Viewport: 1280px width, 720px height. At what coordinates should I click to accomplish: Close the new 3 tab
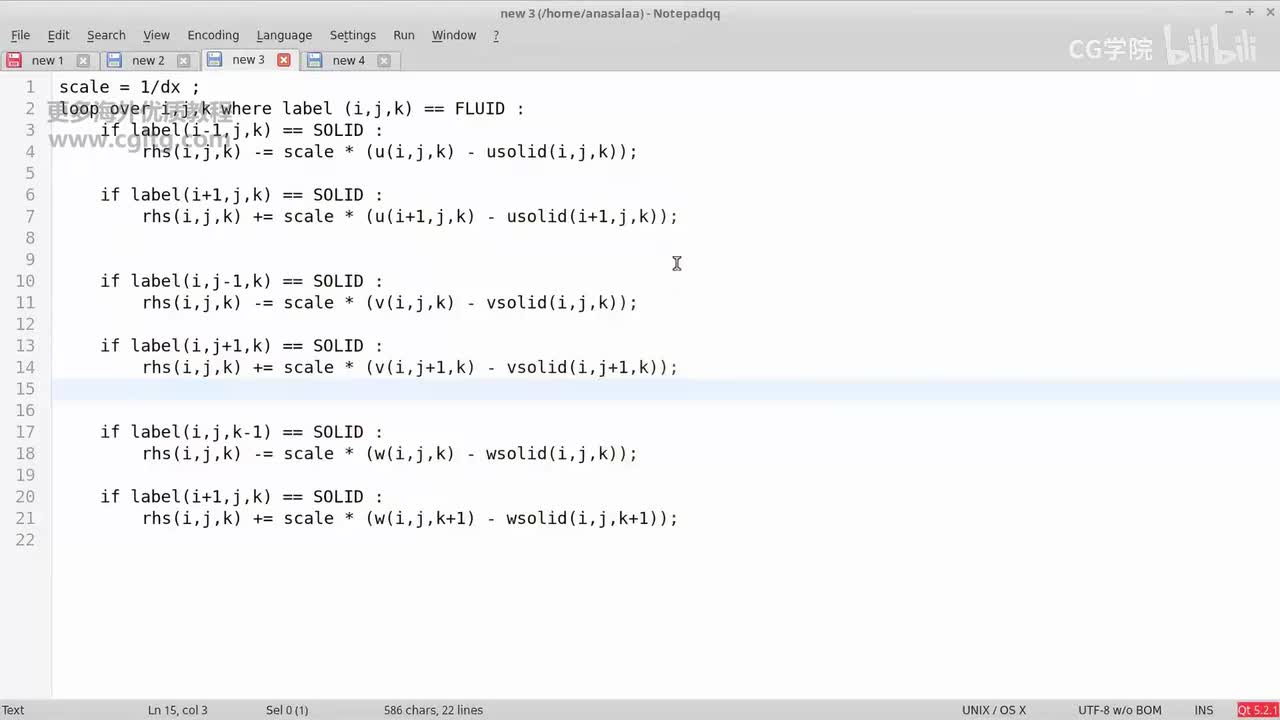tap(284, 60)
